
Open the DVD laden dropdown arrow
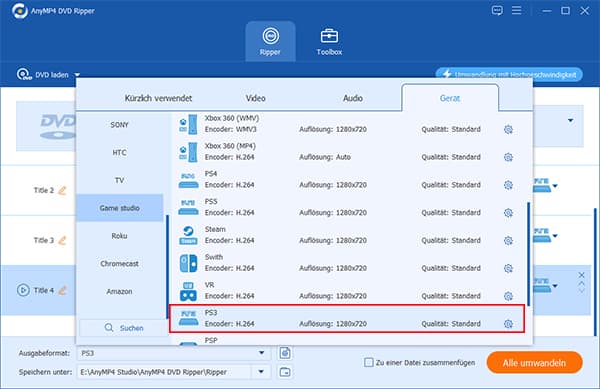[x=77, y=75]
